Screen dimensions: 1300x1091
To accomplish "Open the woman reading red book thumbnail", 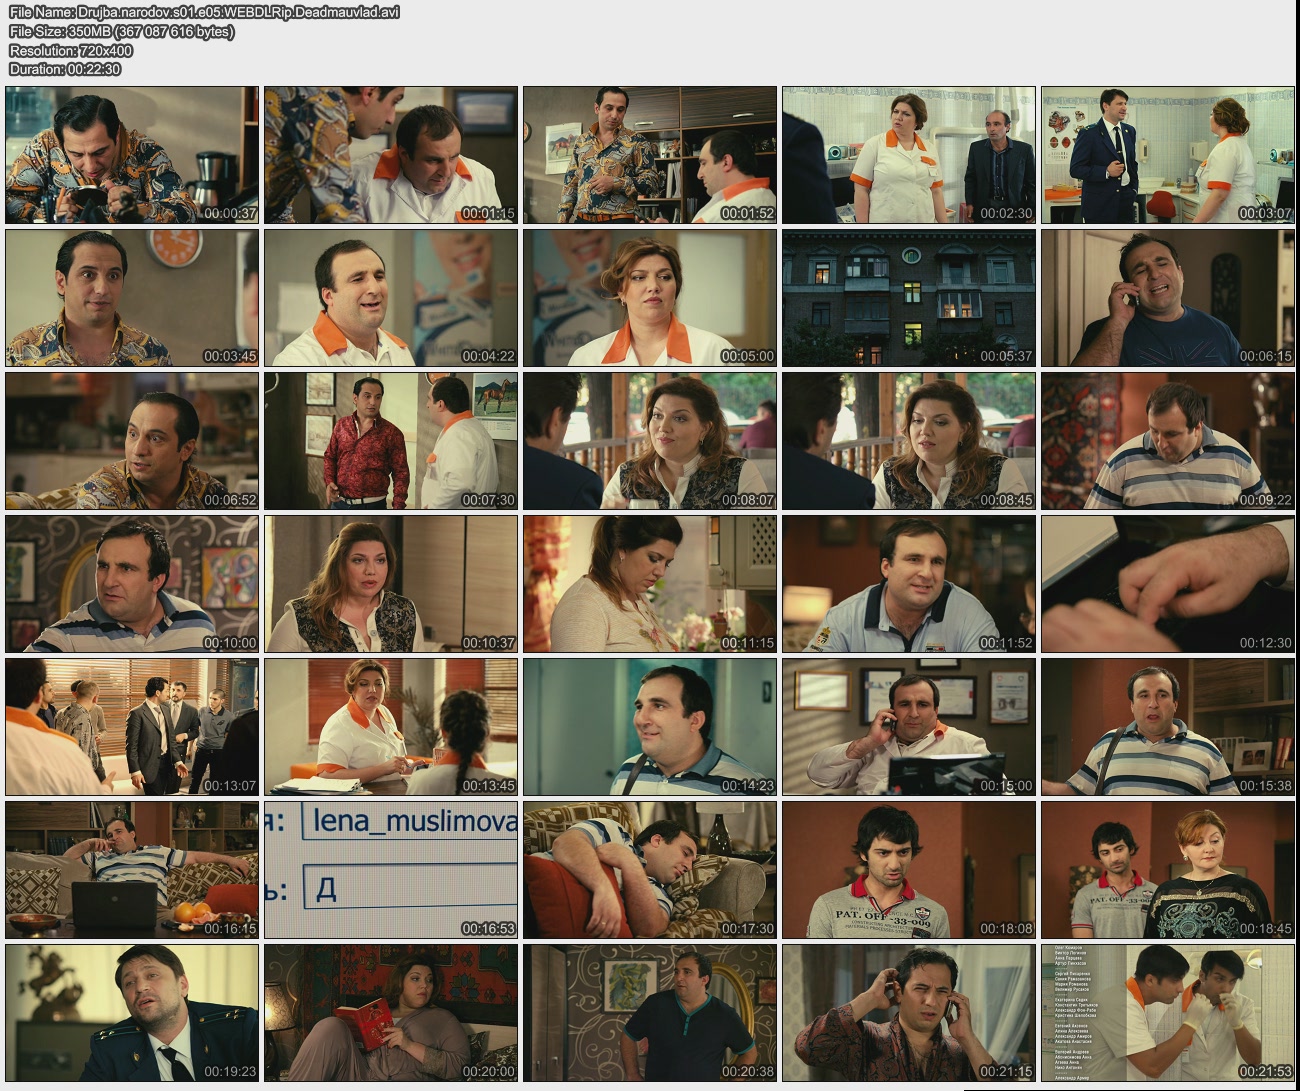I will 391,1013.
